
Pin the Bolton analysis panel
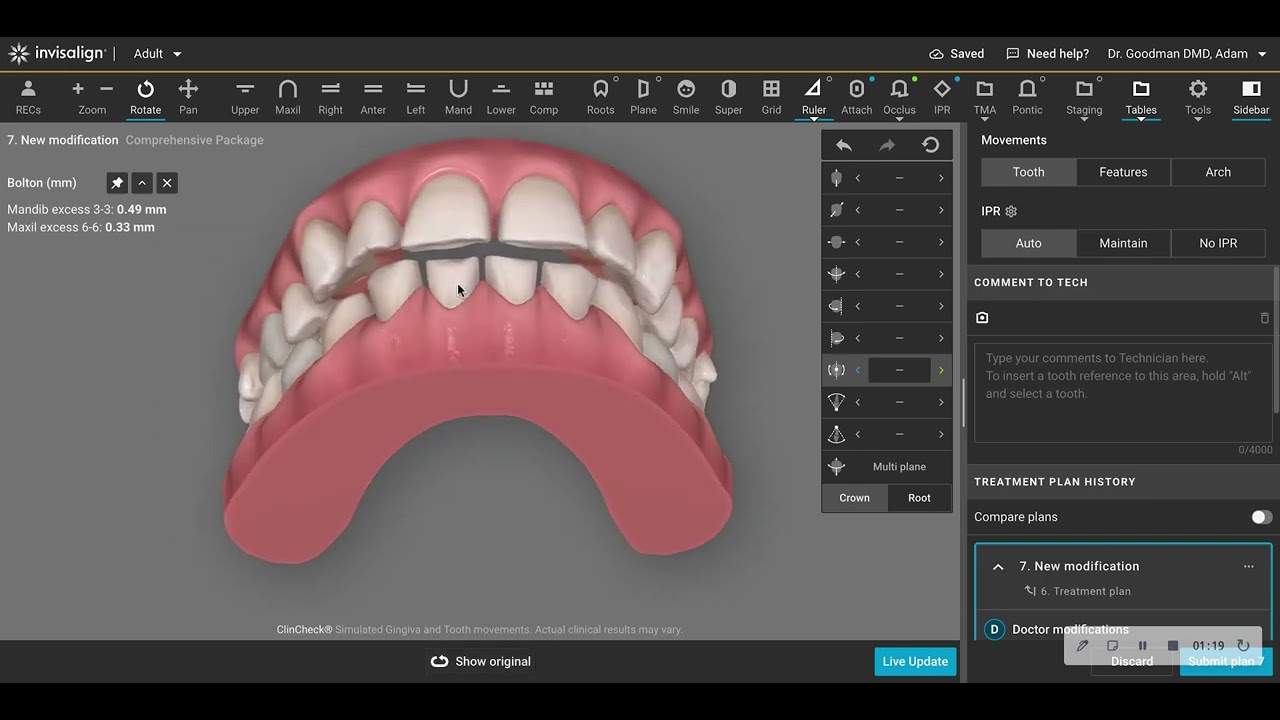(x=117, y=183)
